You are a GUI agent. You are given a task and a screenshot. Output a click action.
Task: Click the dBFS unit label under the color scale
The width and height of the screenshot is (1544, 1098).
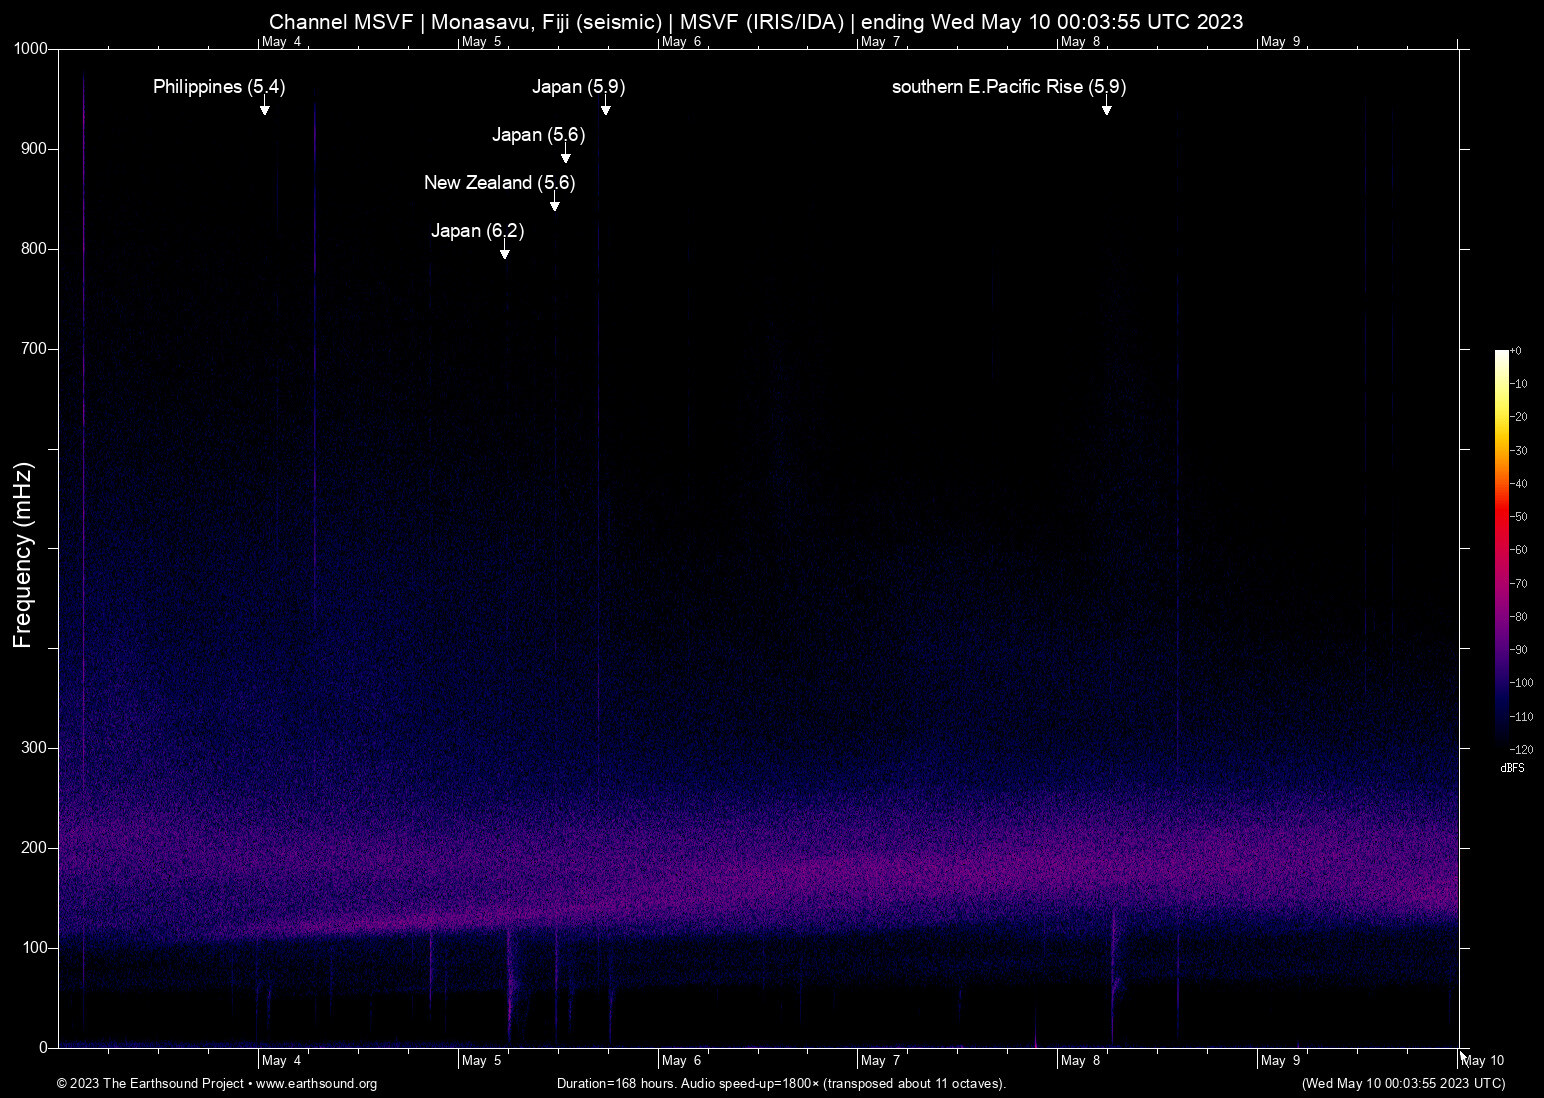pyautogui.click(x=1512, y=769)
